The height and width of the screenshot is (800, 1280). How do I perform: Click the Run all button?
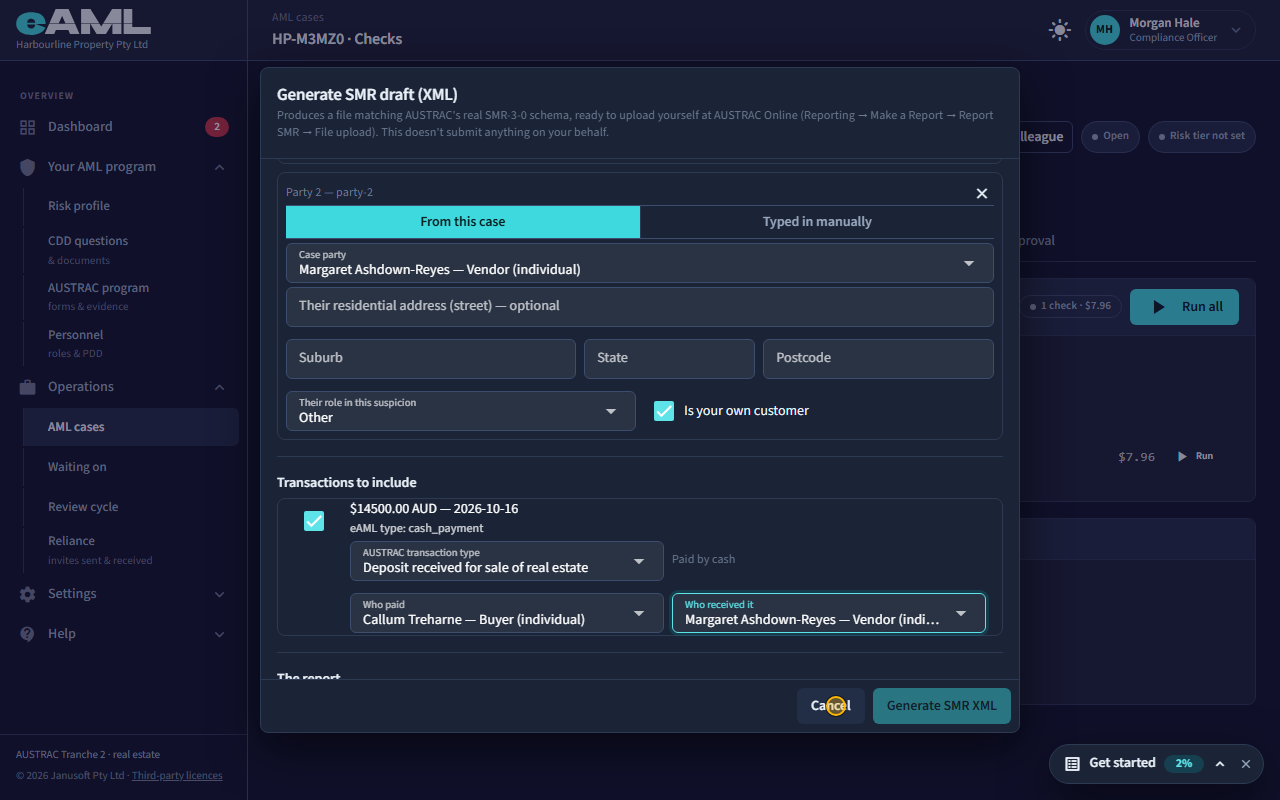click(1184, 307)
